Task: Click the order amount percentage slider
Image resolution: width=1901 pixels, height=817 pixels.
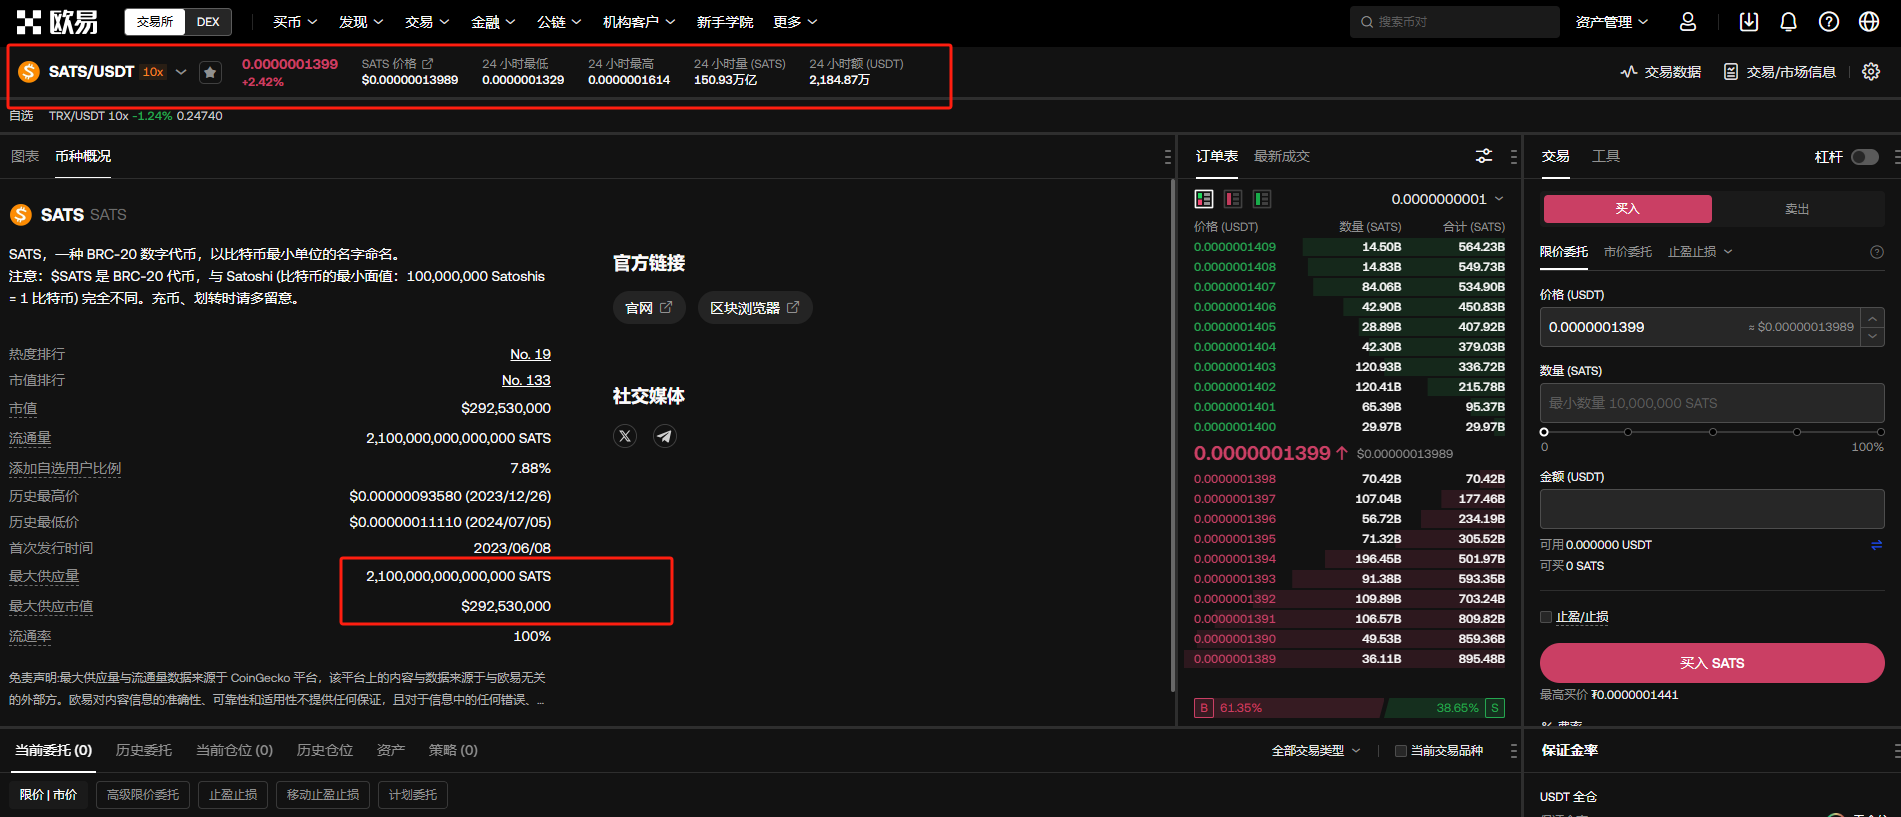Action: pos(1712,432)
